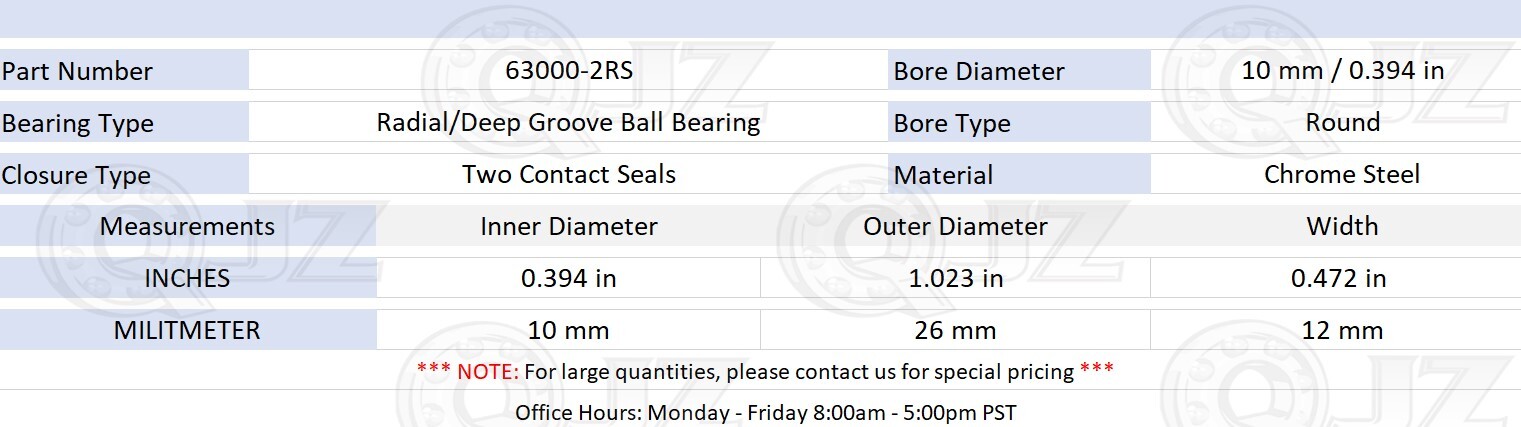Click the part number value 63000-2RS
1521x427 pixels.
(570, 71)
